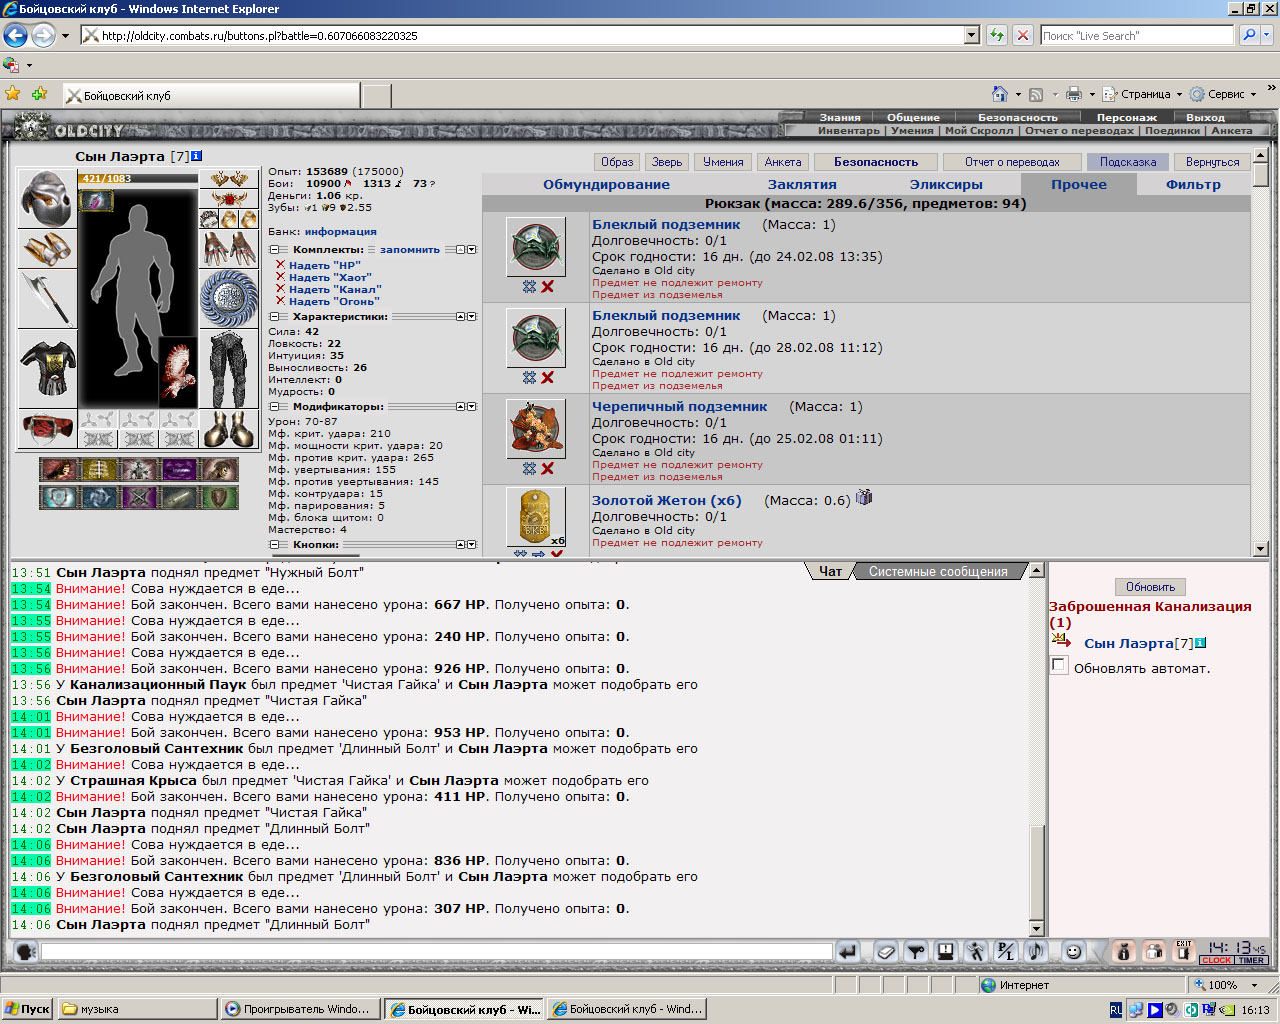
Task: Click the running man icon in chat bar
Action: [x=975, y=952]
